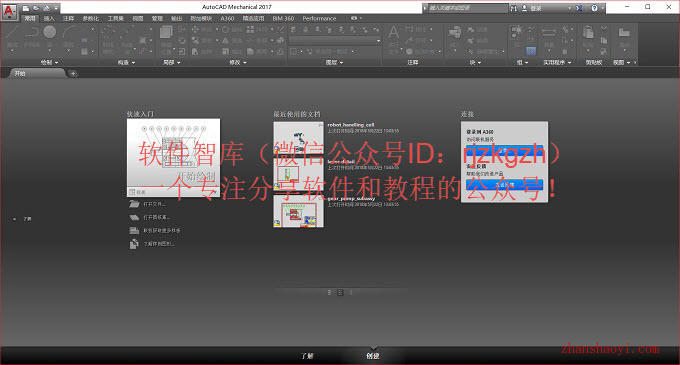This screenshot has width=680, height=365.
Task: Click the Open file quick-access icon
Action: 36,8
